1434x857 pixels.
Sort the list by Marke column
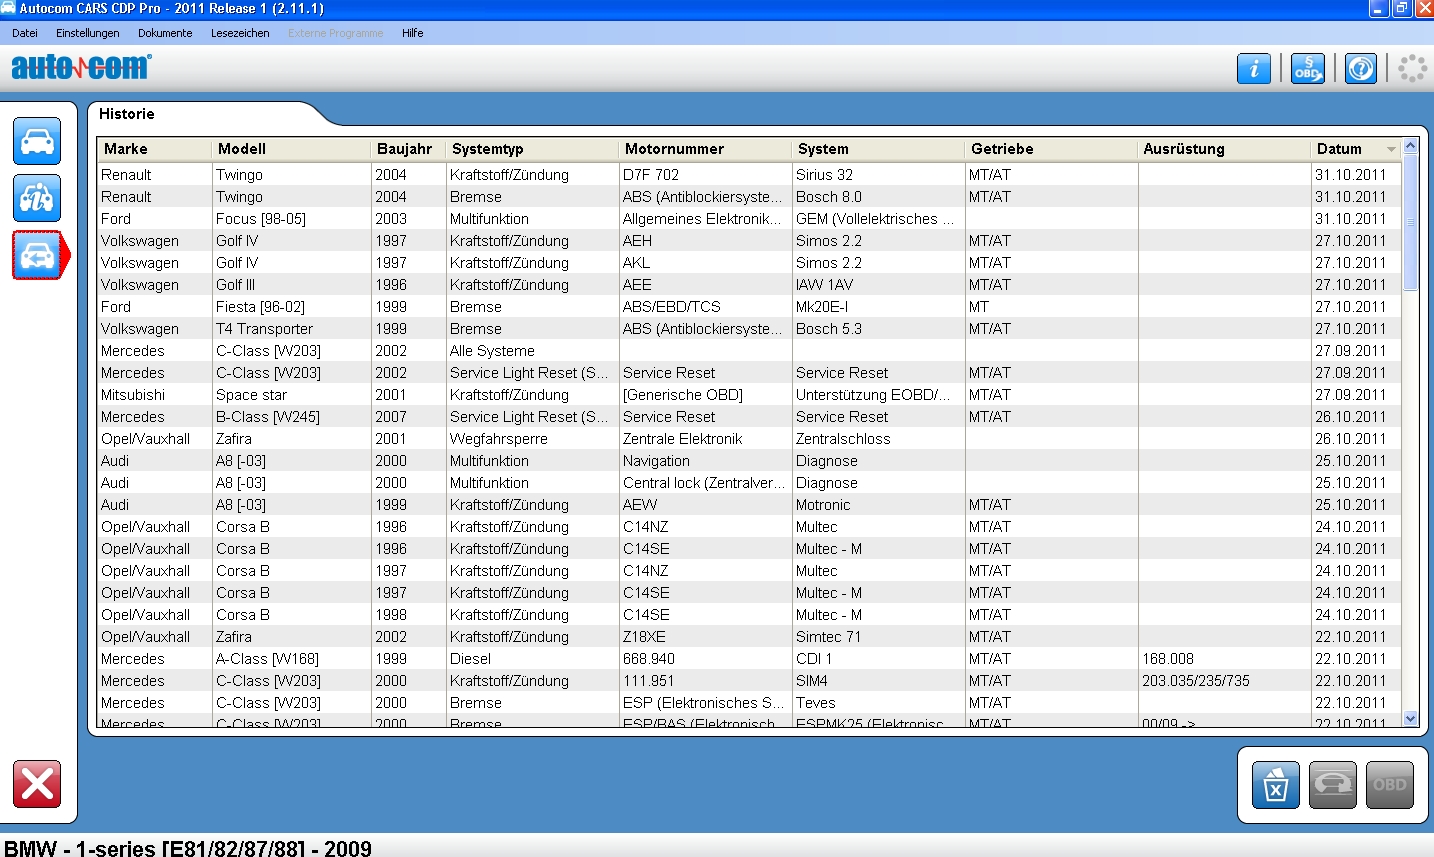pos(126,149)
